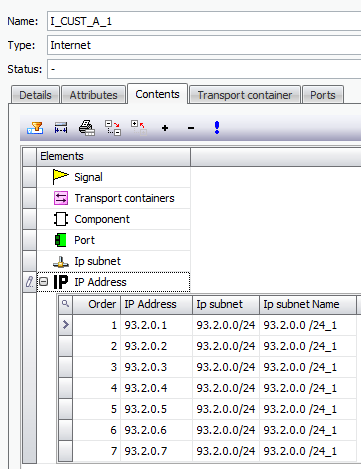This screenshot has height=469, width=361.
Task: Select the Signal tree row
Action: [x=114, y=177]
